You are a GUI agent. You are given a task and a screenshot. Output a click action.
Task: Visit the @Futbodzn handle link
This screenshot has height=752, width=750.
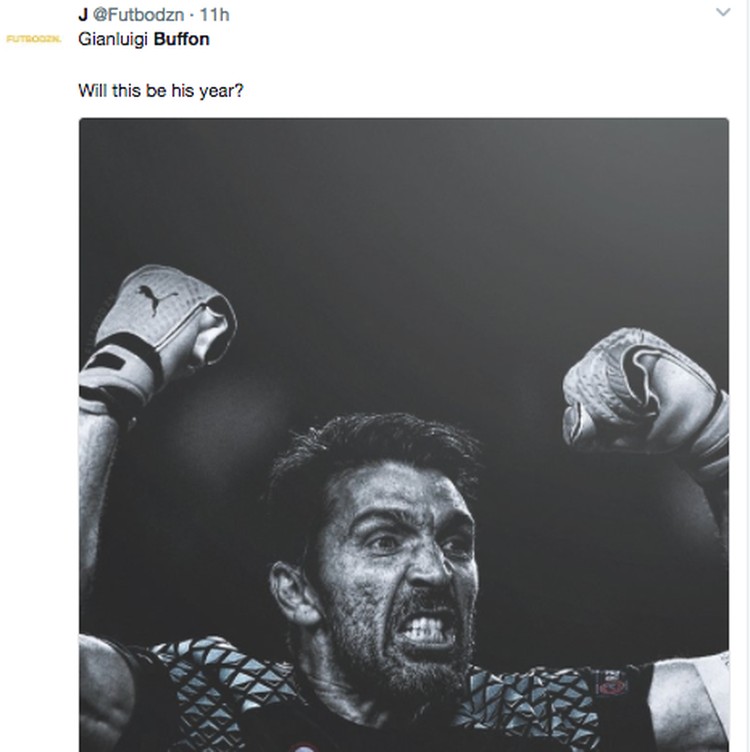pos(138,15)
